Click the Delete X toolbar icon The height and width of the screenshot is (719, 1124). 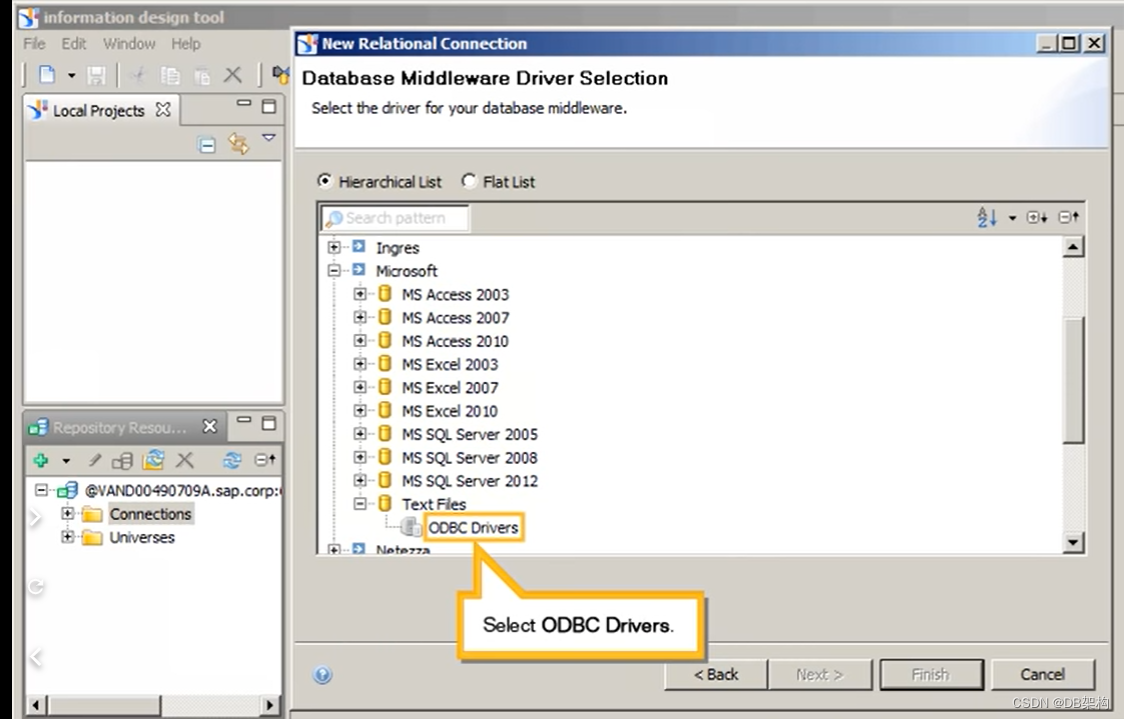click(232, 75)
